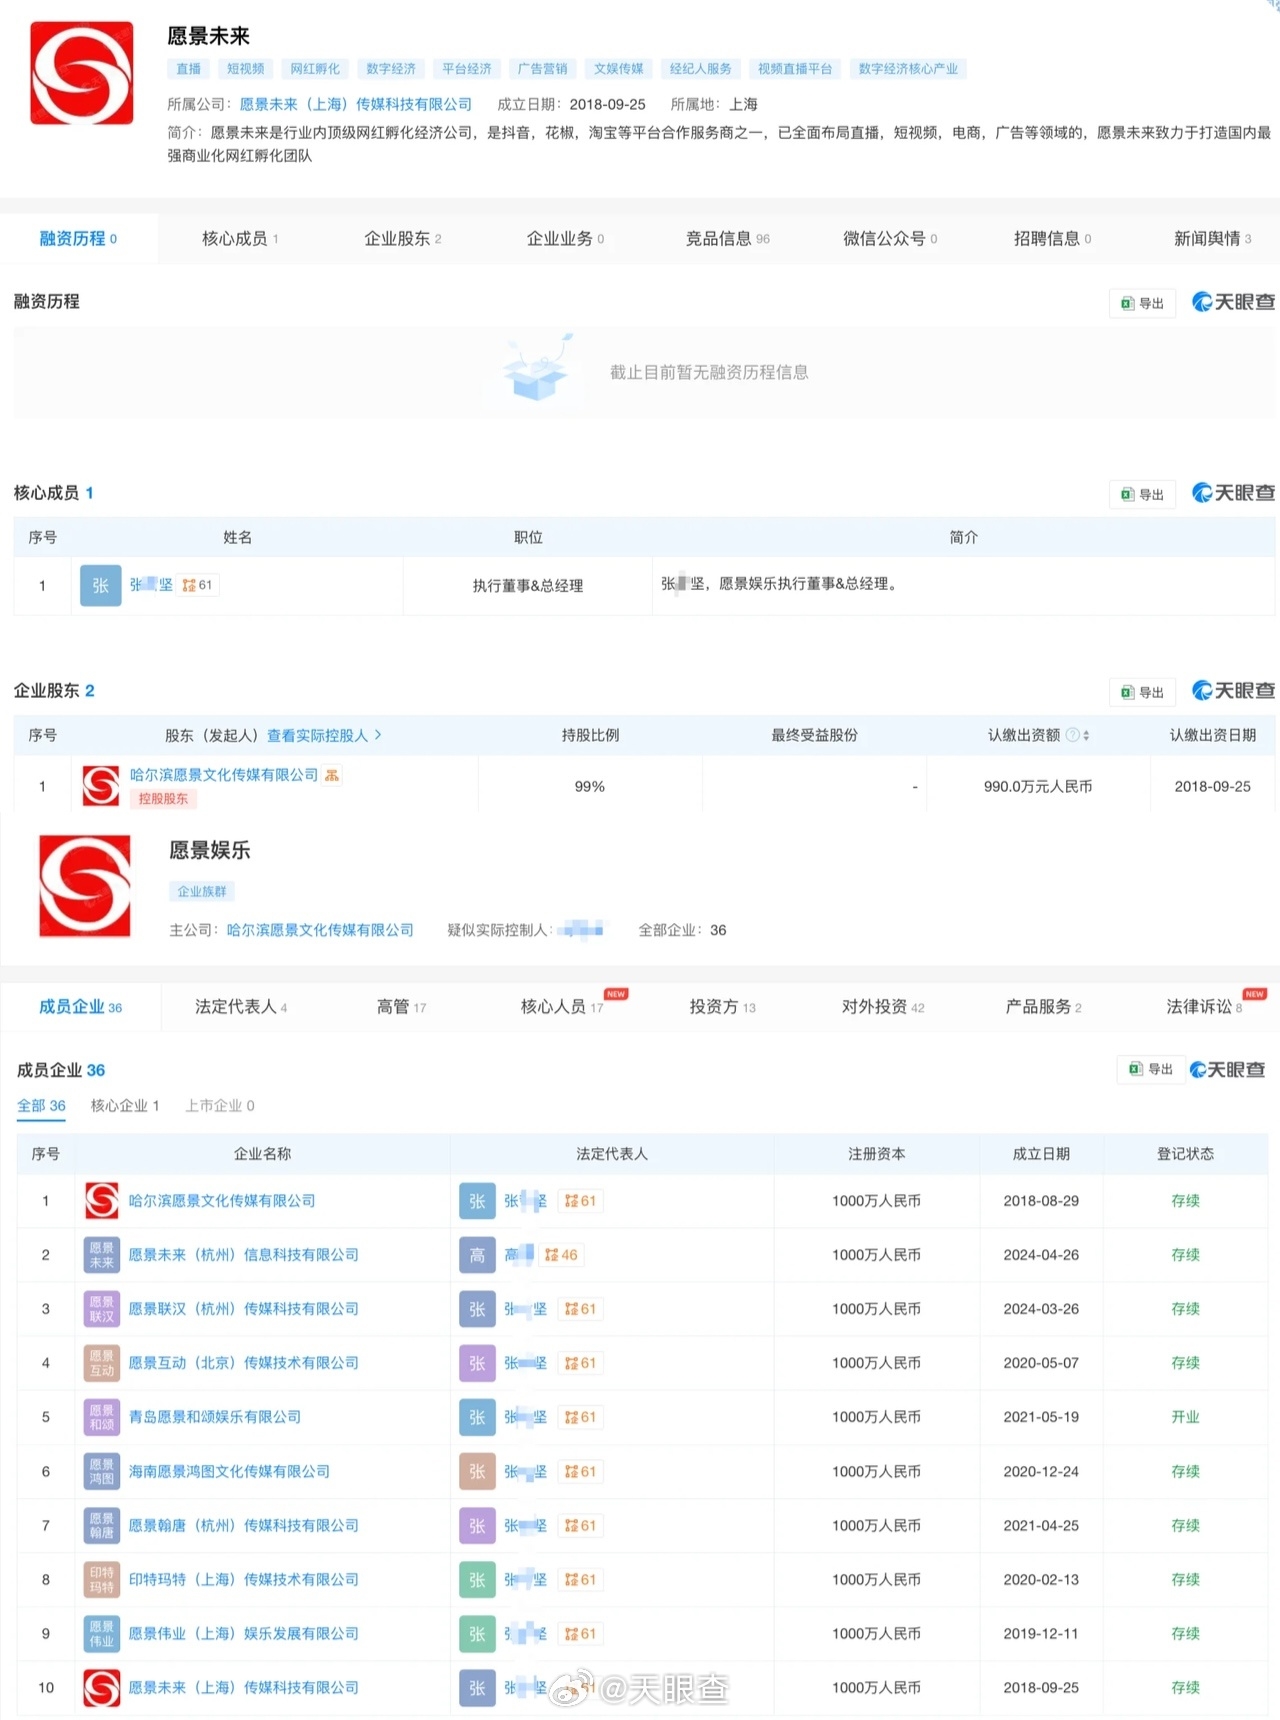Click export icon in 成员企业 section
The height and width of the screenshot is (1720, 1280).
coord(1136,1069)
